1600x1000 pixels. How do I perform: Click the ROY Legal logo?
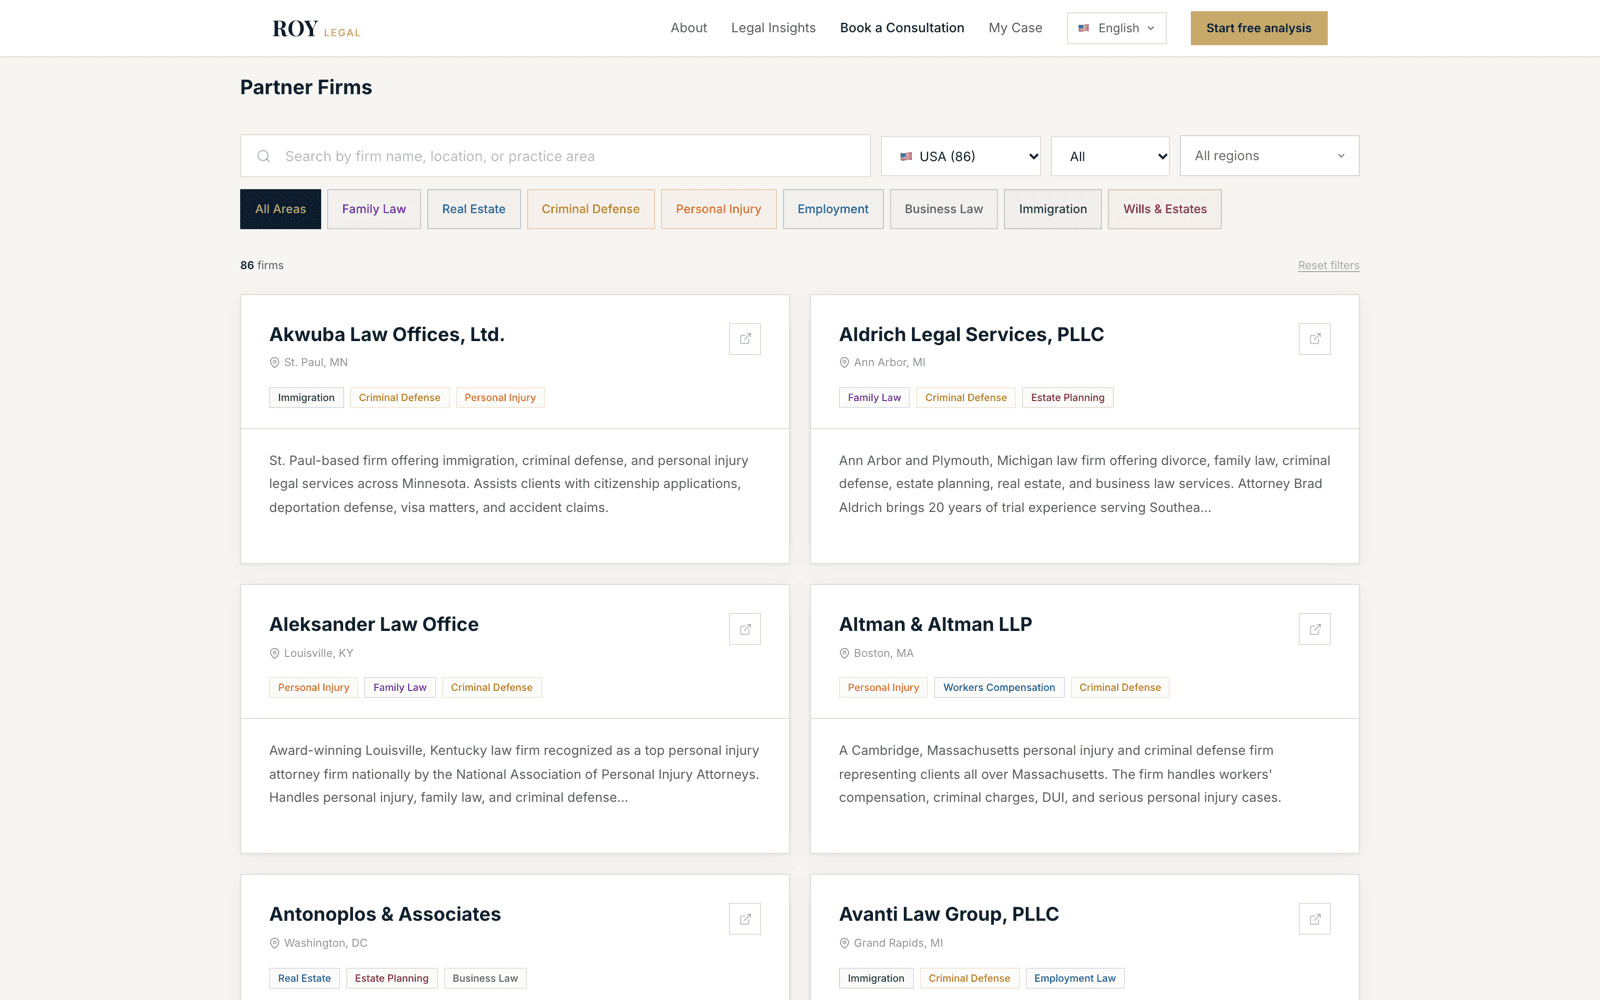pyautogui.click(x=316, y=29)
